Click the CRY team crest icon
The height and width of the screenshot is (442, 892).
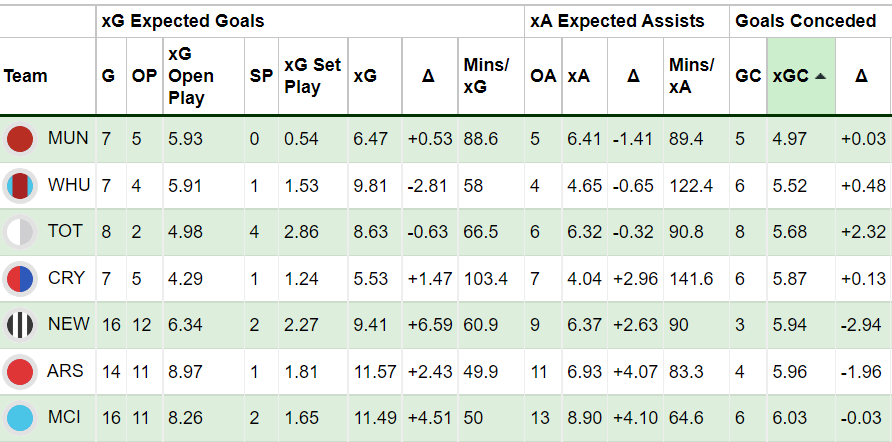tap(20, 278)
